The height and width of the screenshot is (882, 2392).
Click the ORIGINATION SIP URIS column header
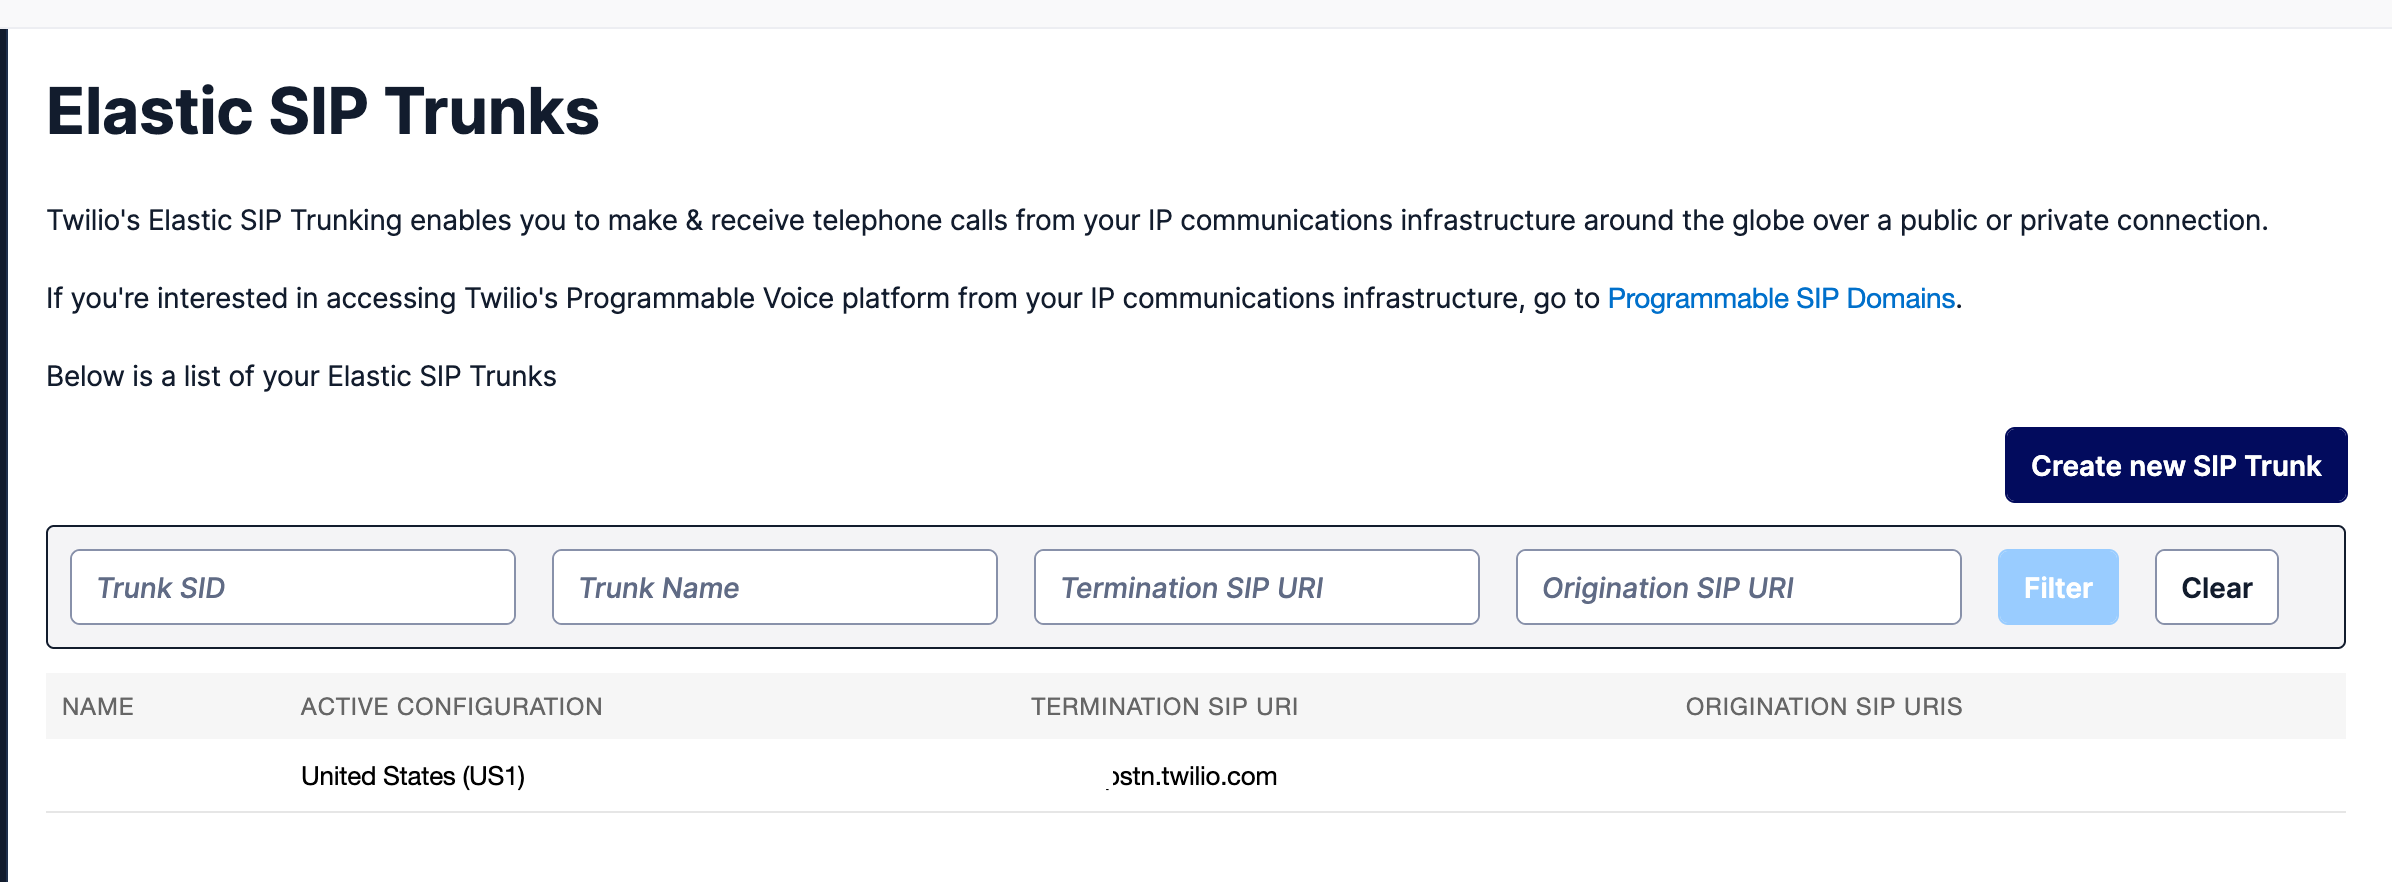pos(1824,706)
